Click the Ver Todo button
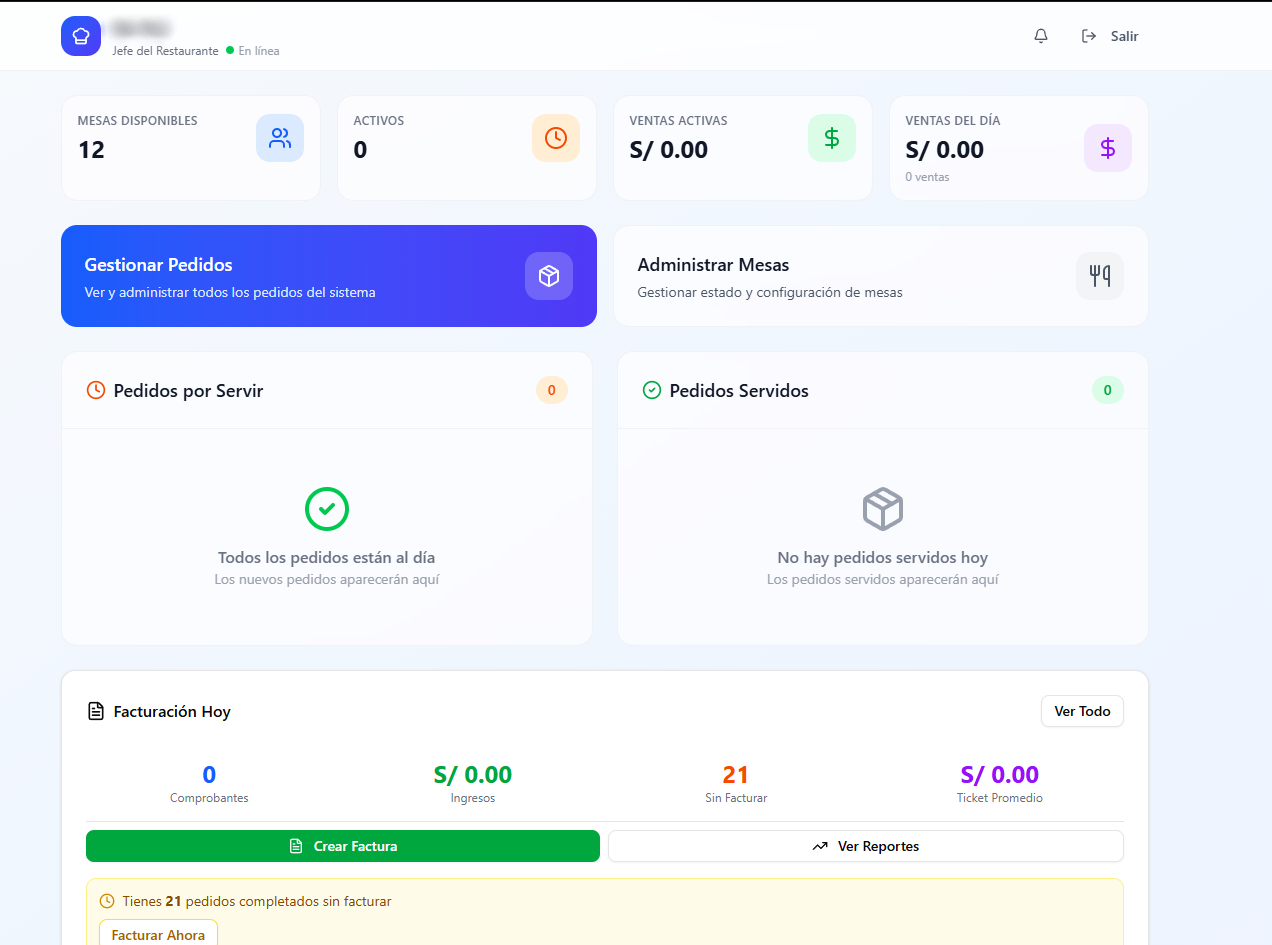 click(1082, 711)
